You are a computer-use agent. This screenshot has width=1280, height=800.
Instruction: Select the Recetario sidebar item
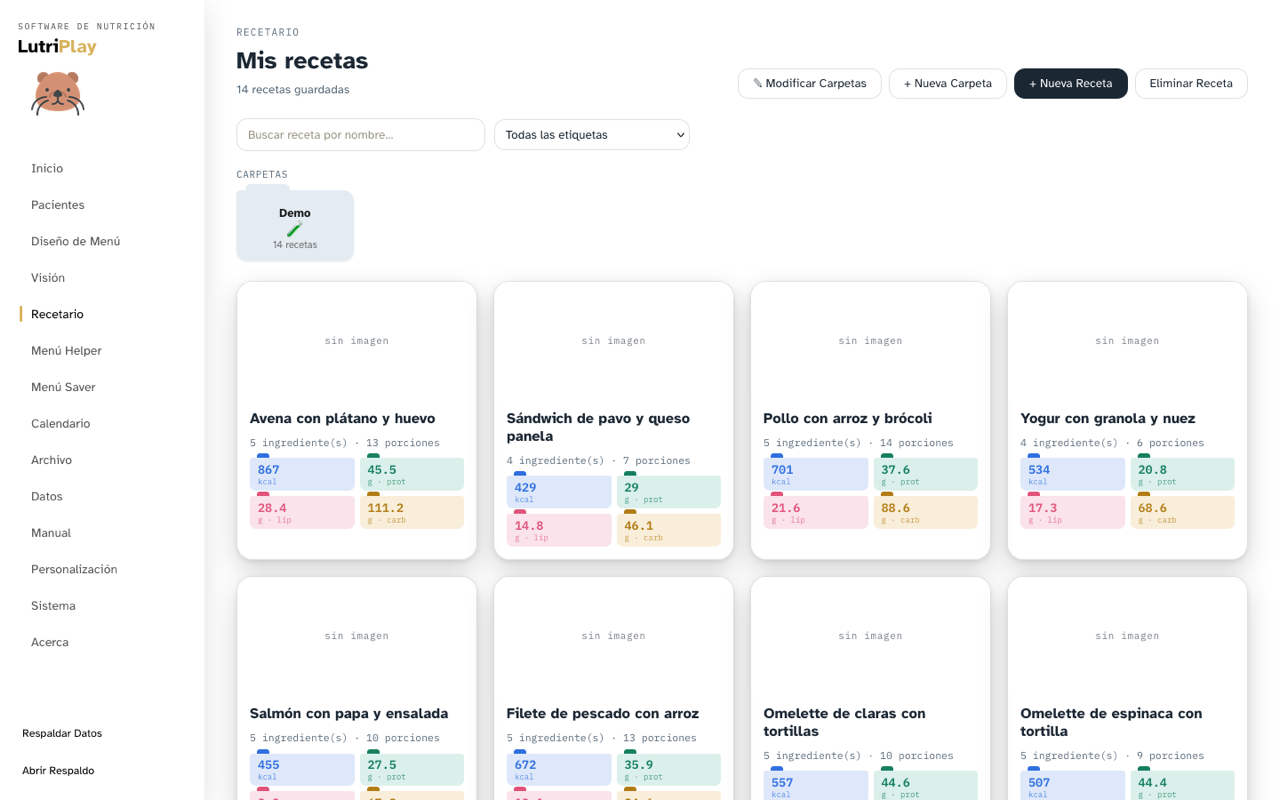coord(57,314)
